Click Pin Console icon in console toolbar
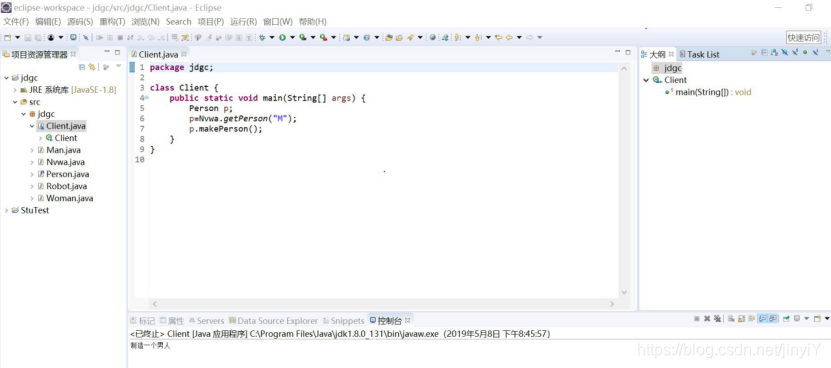This screenshot has height=368, width=831. pos(786,319)
